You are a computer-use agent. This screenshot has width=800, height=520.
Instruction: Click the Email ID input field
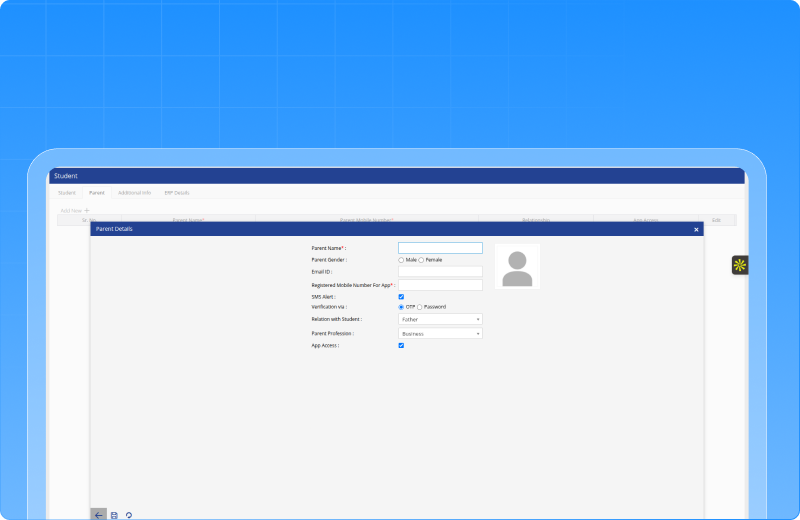click(440, 271)
